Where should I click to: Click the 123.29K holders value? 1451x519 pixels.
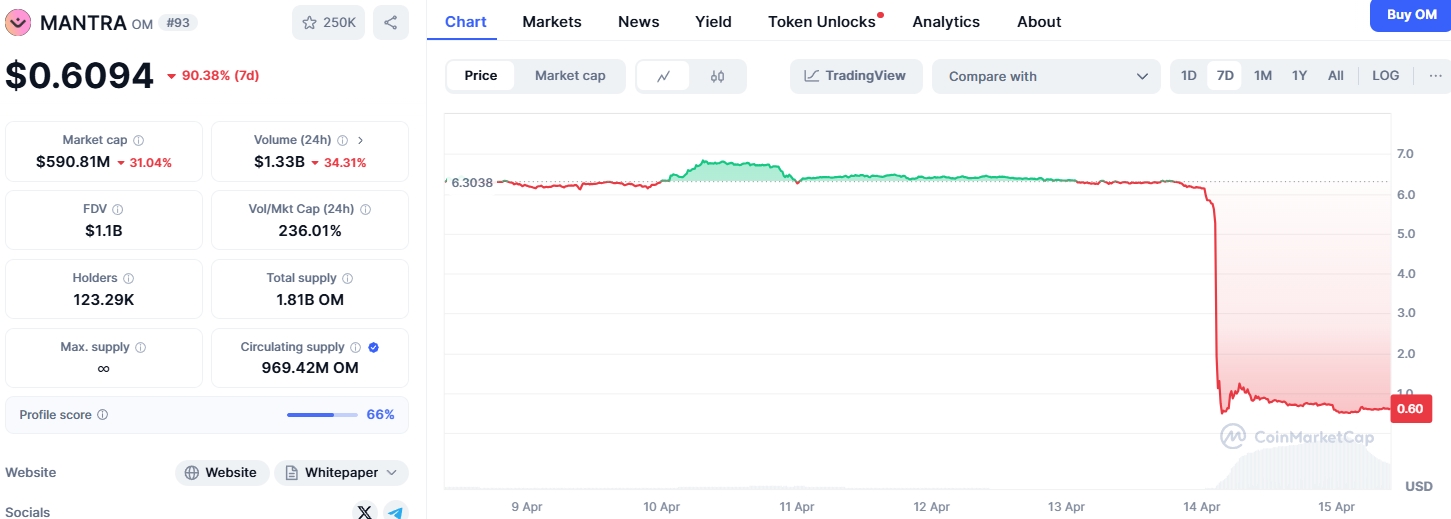(104, 299)
